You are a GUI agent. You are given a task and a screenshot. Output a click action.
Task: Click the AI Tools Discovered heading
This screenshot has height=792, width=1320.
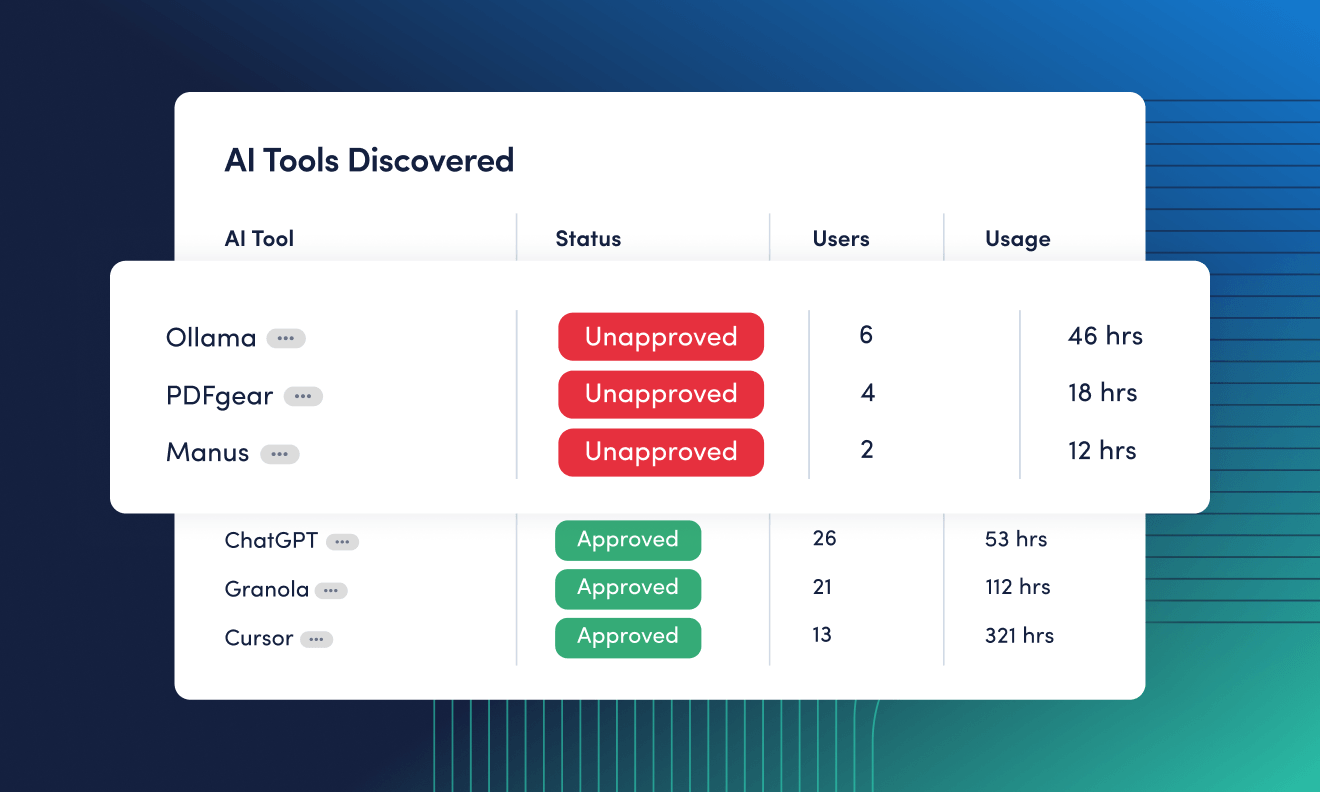(x=369, y=160)
